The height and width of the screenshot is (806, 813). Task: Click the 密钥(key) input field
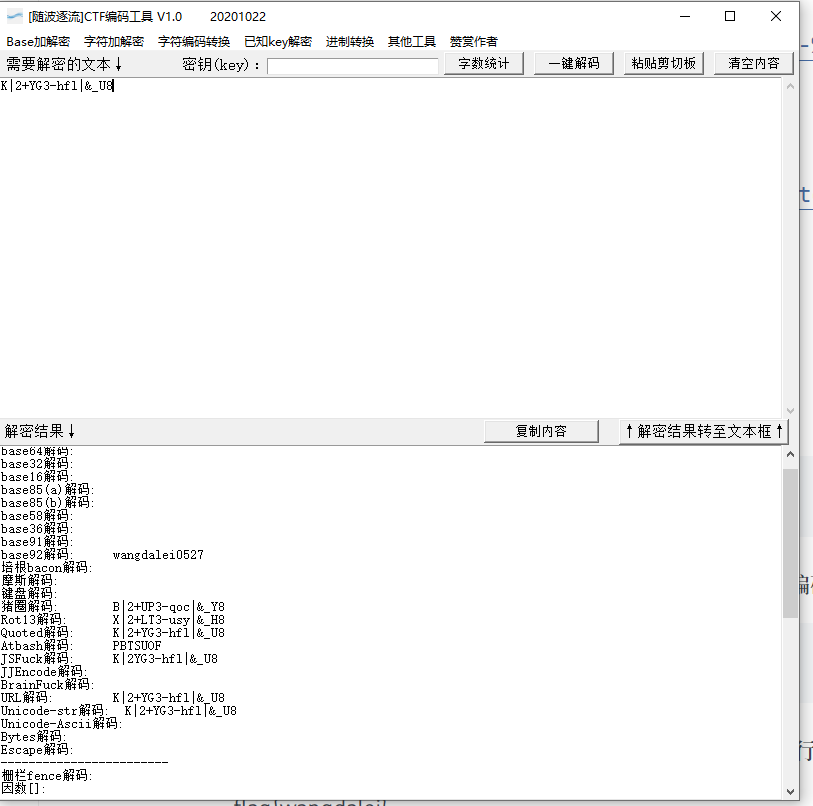click(x=350, y=64)
